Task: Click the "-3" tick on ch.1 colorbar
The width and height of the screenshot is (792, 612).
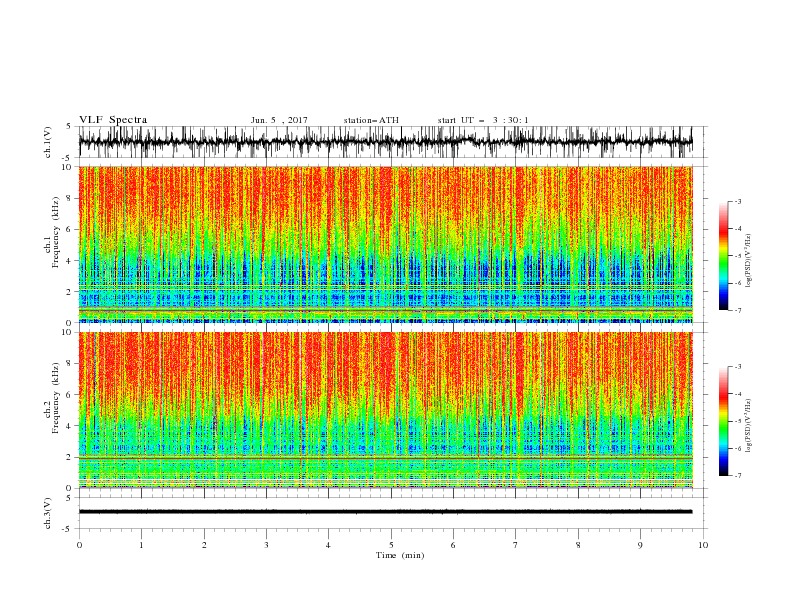Action: pos(738,202)
